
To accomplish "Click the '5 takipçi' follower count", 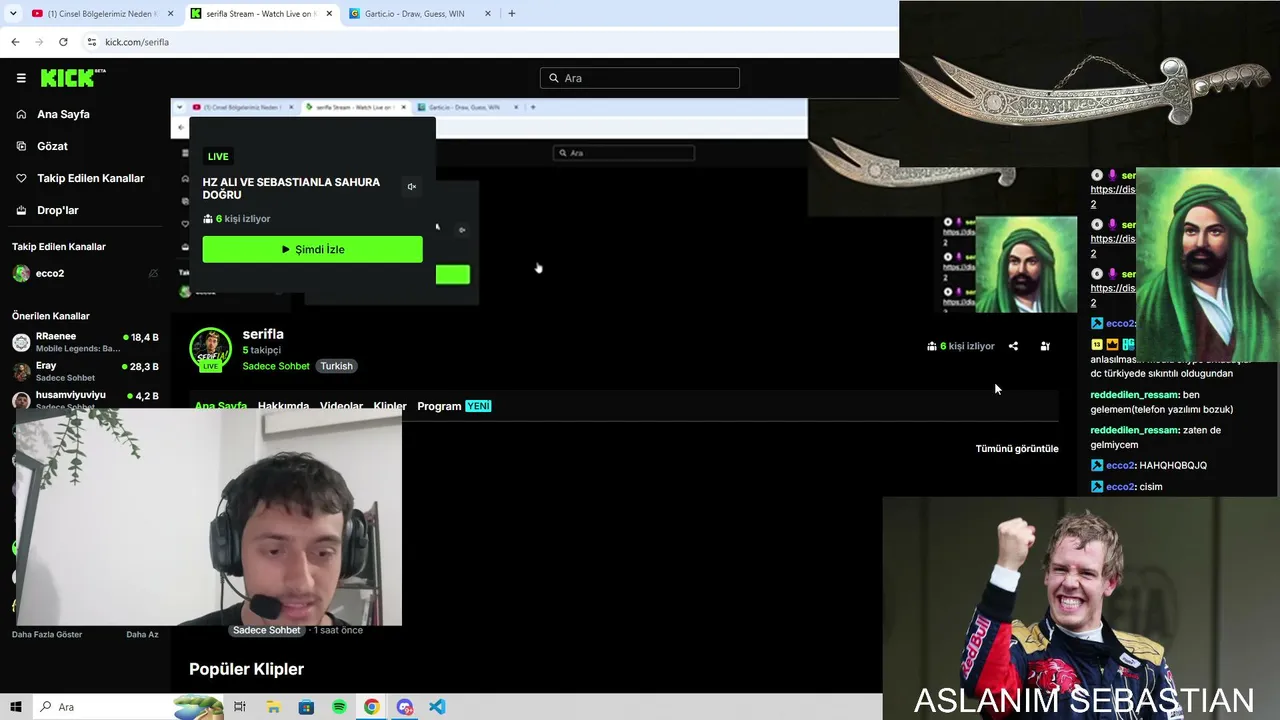I will [x=262, y=351].
